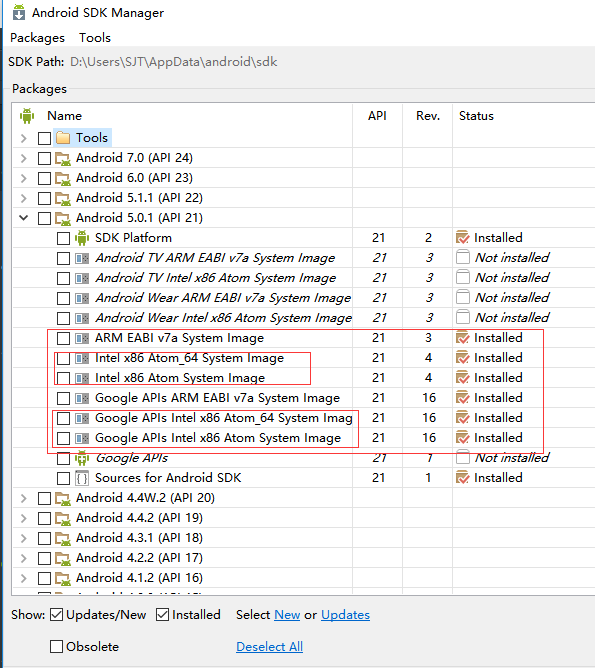The height and width of the screenshot is (668, 595).
Task: Click the SDK Path text field
Action: [x=174, y=62]
